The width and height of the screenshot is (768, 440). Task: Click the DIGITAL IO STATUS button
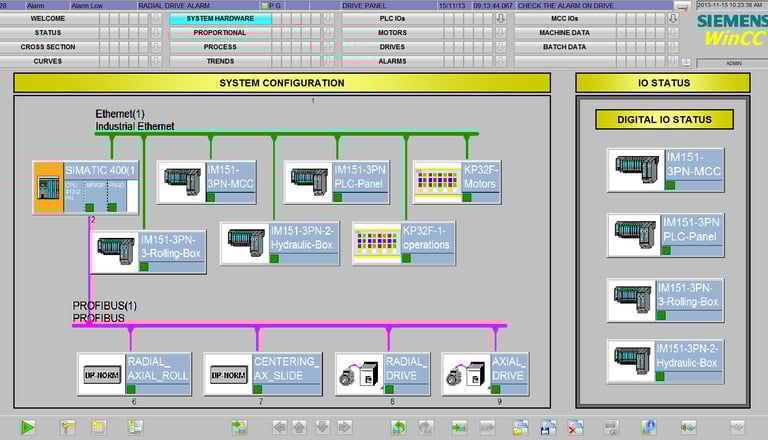click(664, 120)
